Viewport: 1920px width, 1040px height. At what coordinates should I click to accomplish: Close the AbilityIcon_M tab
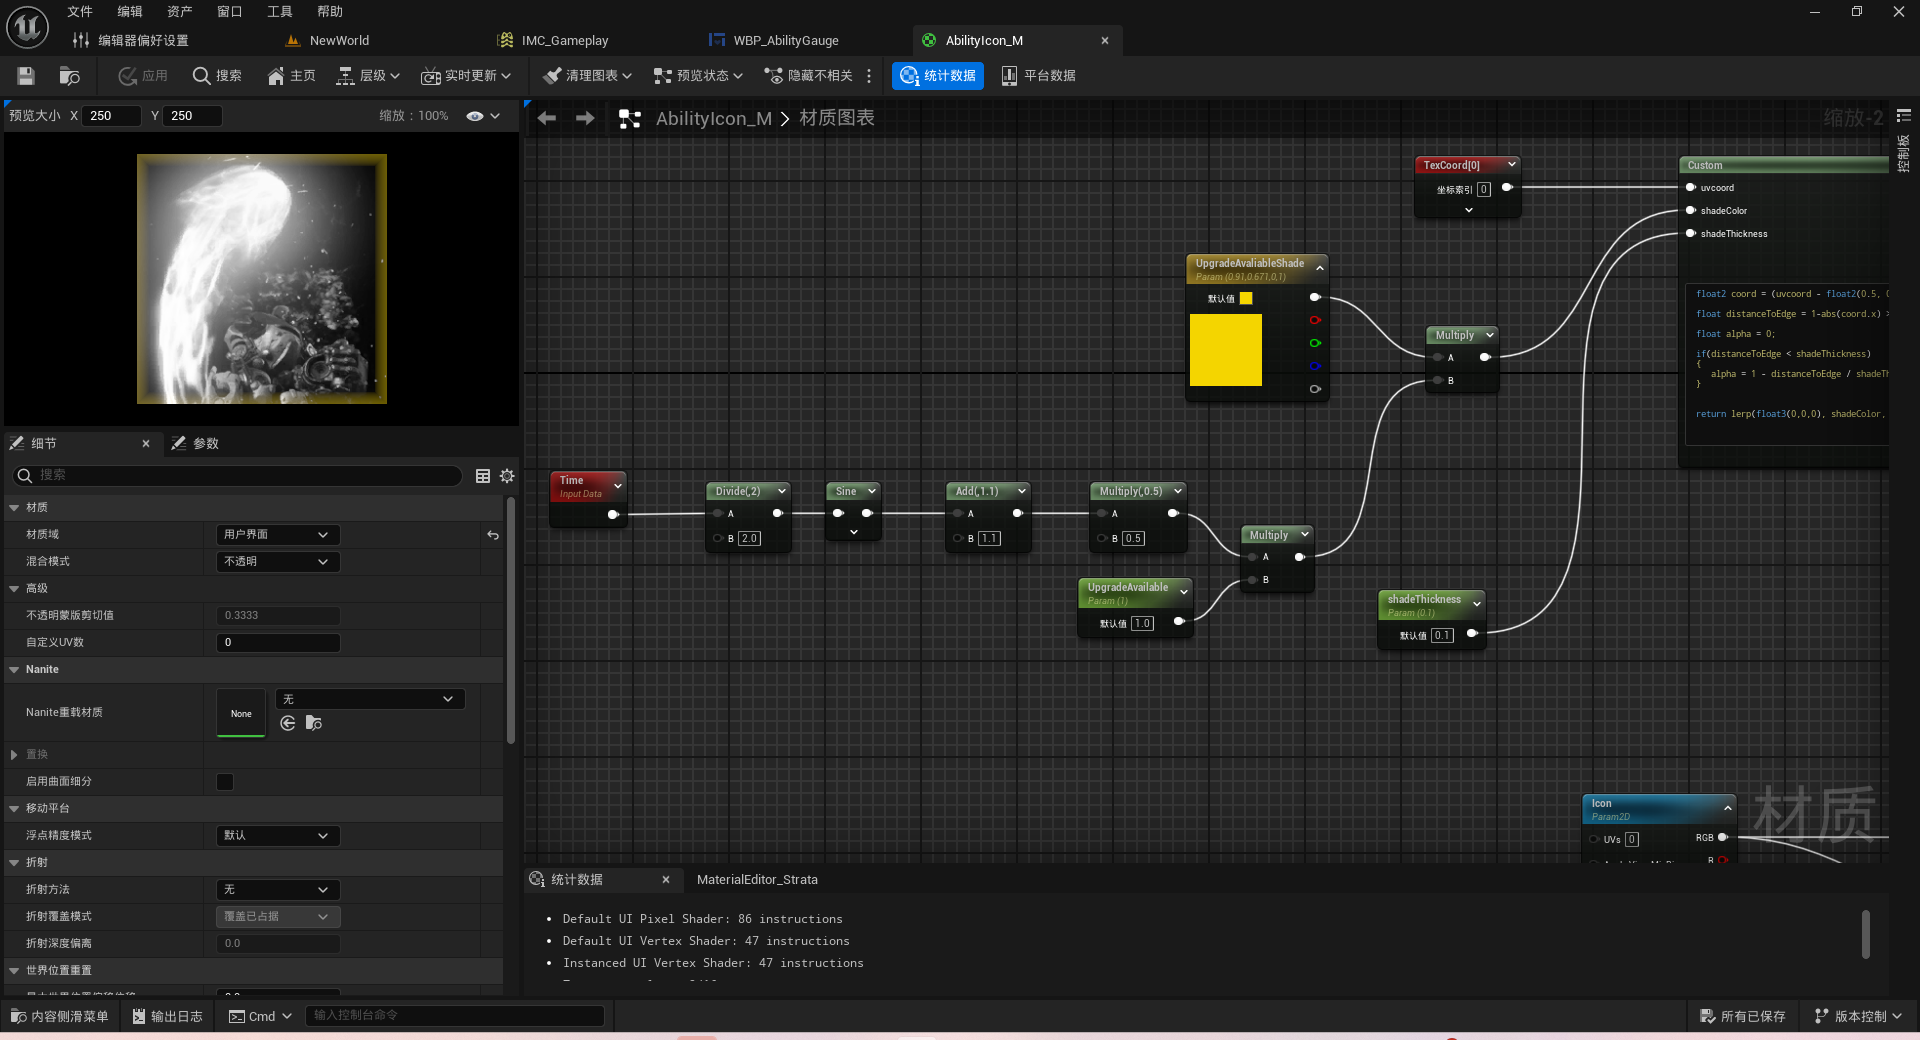pos(1105,41)
